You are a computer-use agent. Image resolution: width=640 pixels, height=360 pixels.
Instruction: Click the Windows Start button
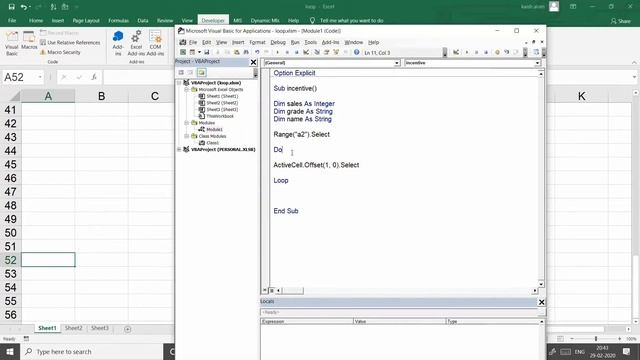tap(10, 351)
